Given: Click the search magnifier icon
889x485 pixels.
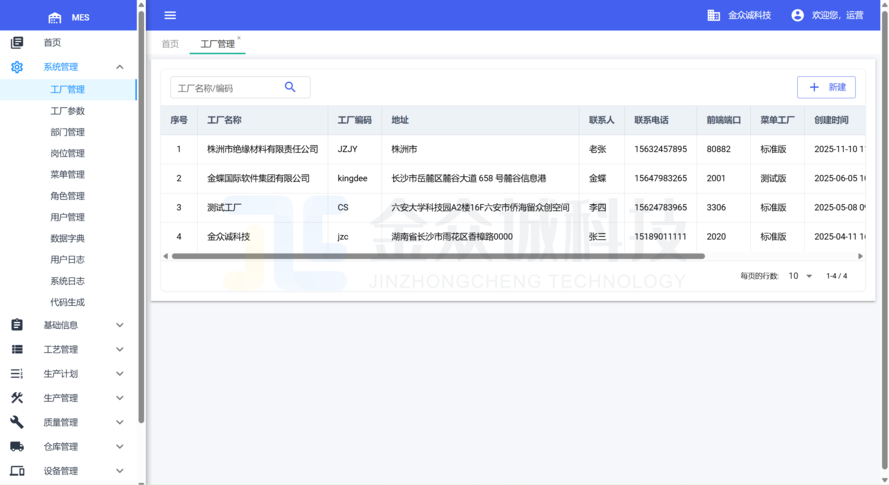Looking at the screenshot, I should click(x=290, y=87).
